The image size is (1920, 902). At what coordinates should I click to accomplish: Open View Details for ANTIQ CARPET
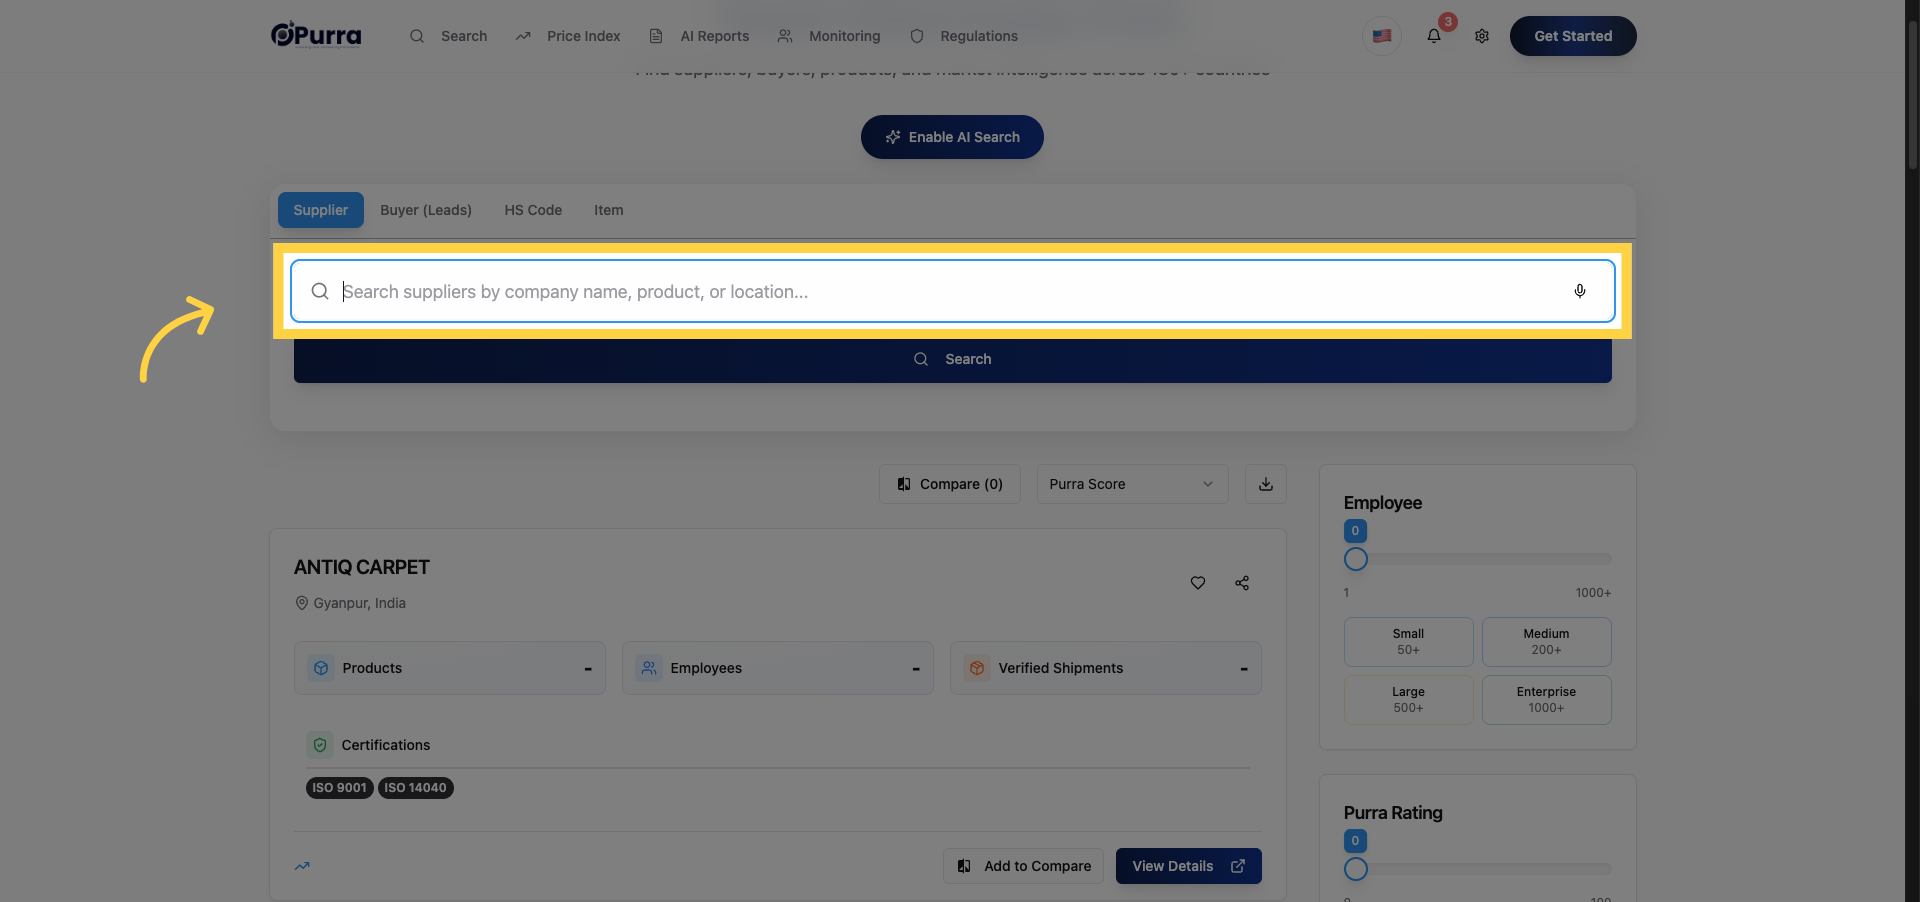[1189, 866]
